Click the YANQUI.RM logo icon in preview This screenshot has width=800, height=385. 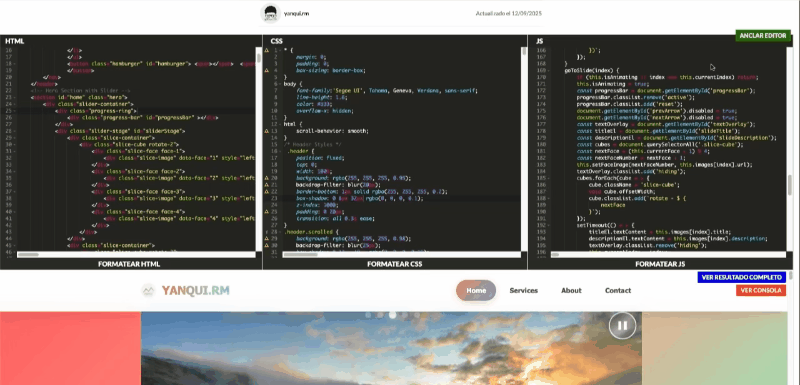(x=148, y=290)
